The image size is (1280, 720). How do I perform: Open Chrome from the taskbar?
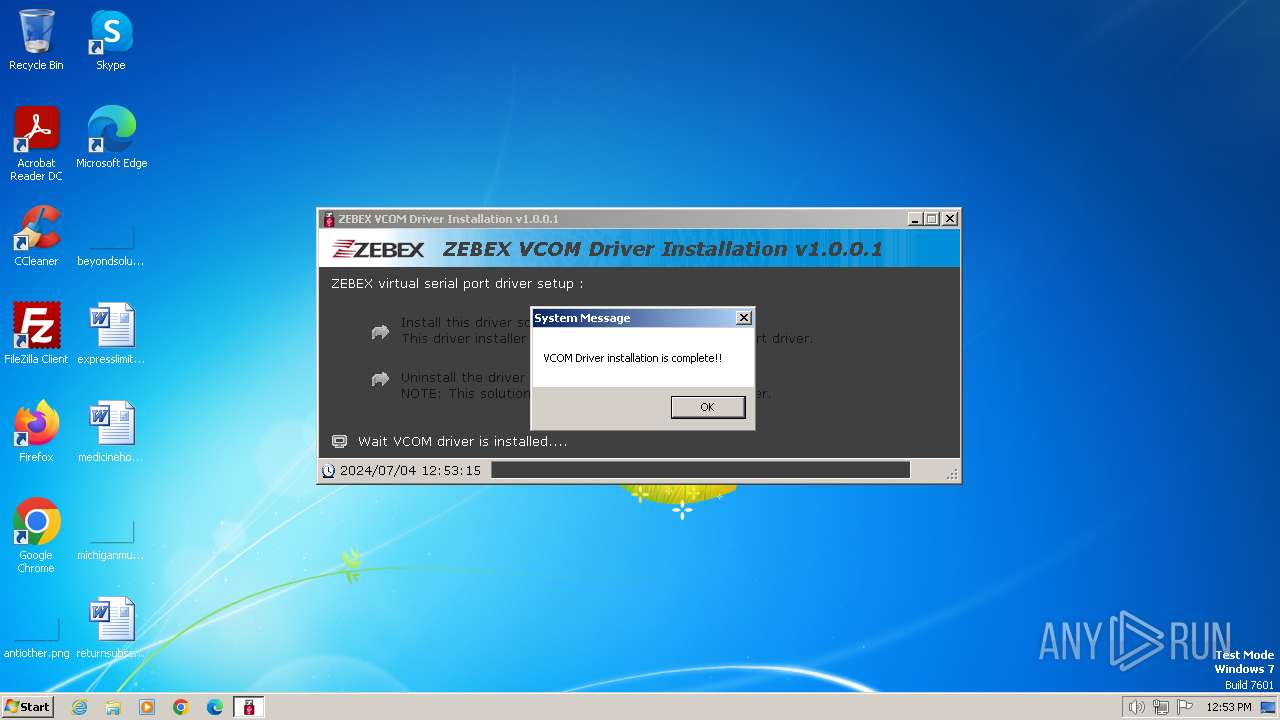pos(181,707)
